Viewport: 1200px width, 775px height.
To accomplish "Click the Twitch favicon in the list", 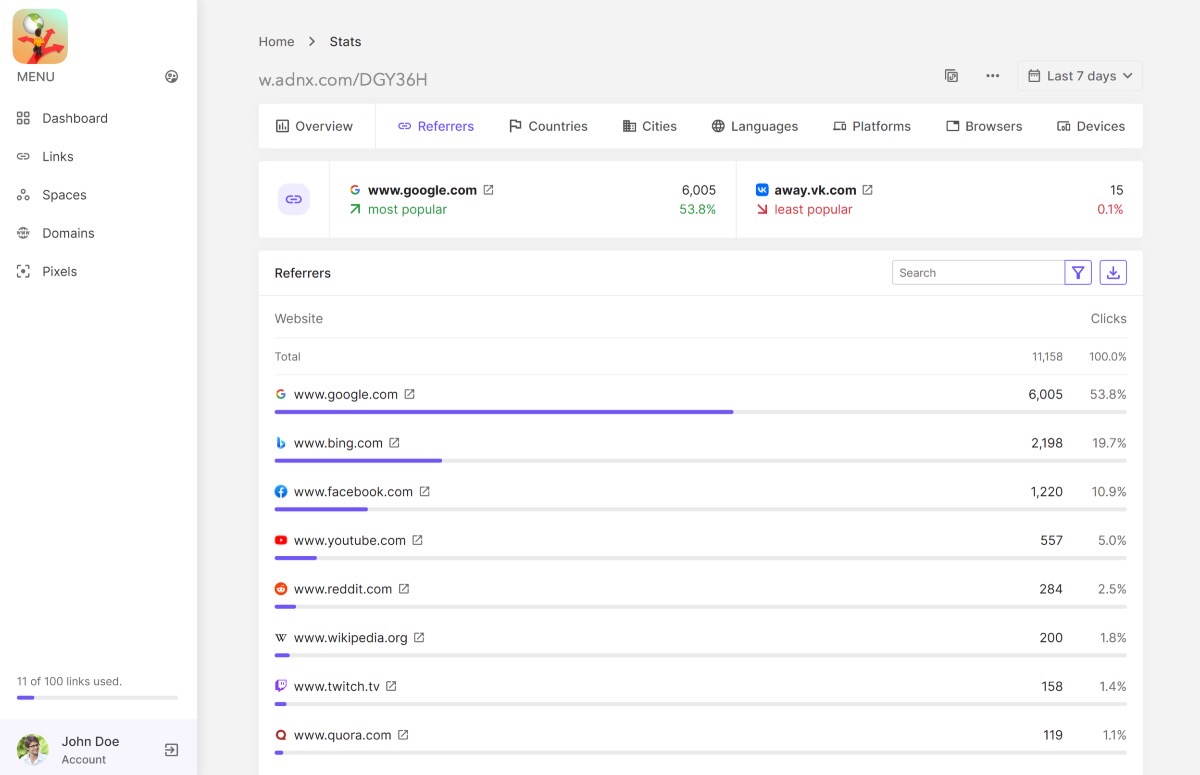I will pos(281,686).
